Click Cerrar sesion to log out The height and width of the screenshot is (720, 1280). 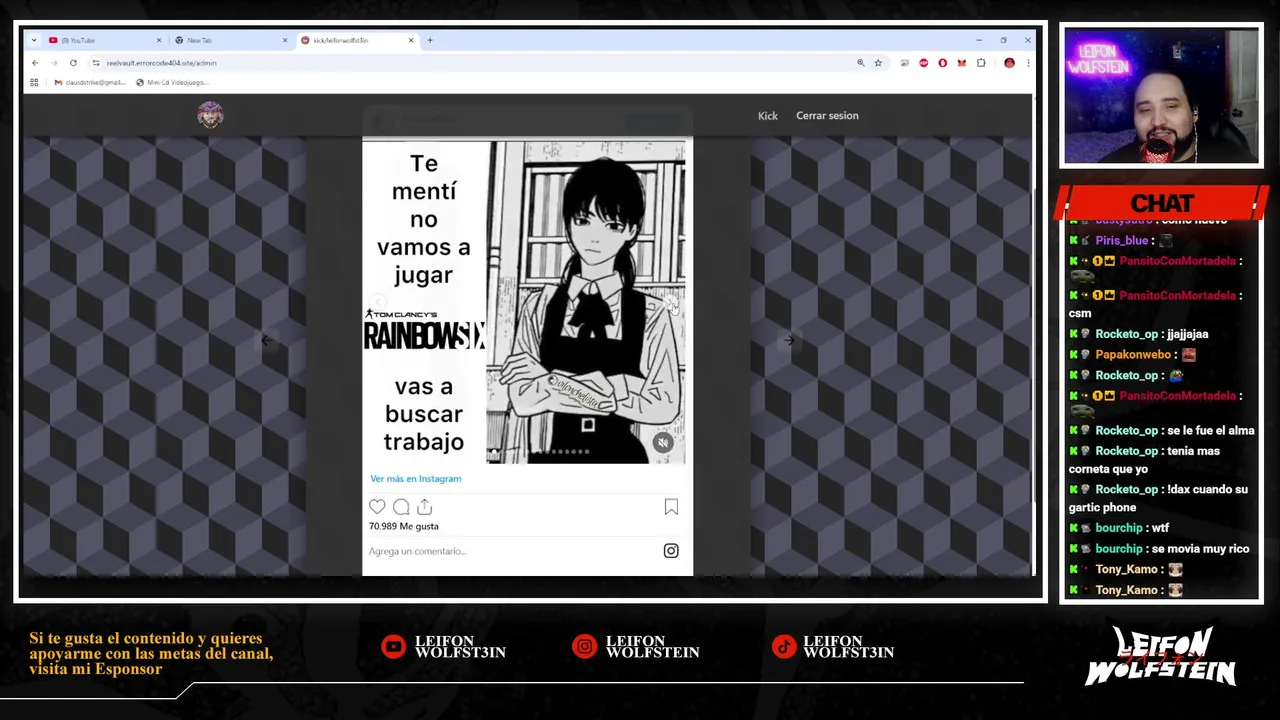(827, 116)
